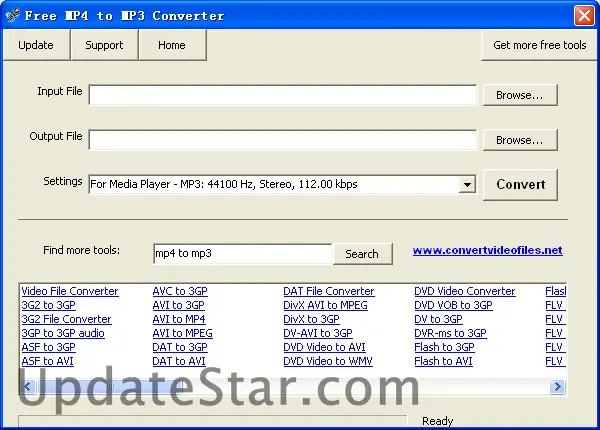Open Flash to 3GP link
The width and height of the screenshot is (600, 430).
[445, 347]
